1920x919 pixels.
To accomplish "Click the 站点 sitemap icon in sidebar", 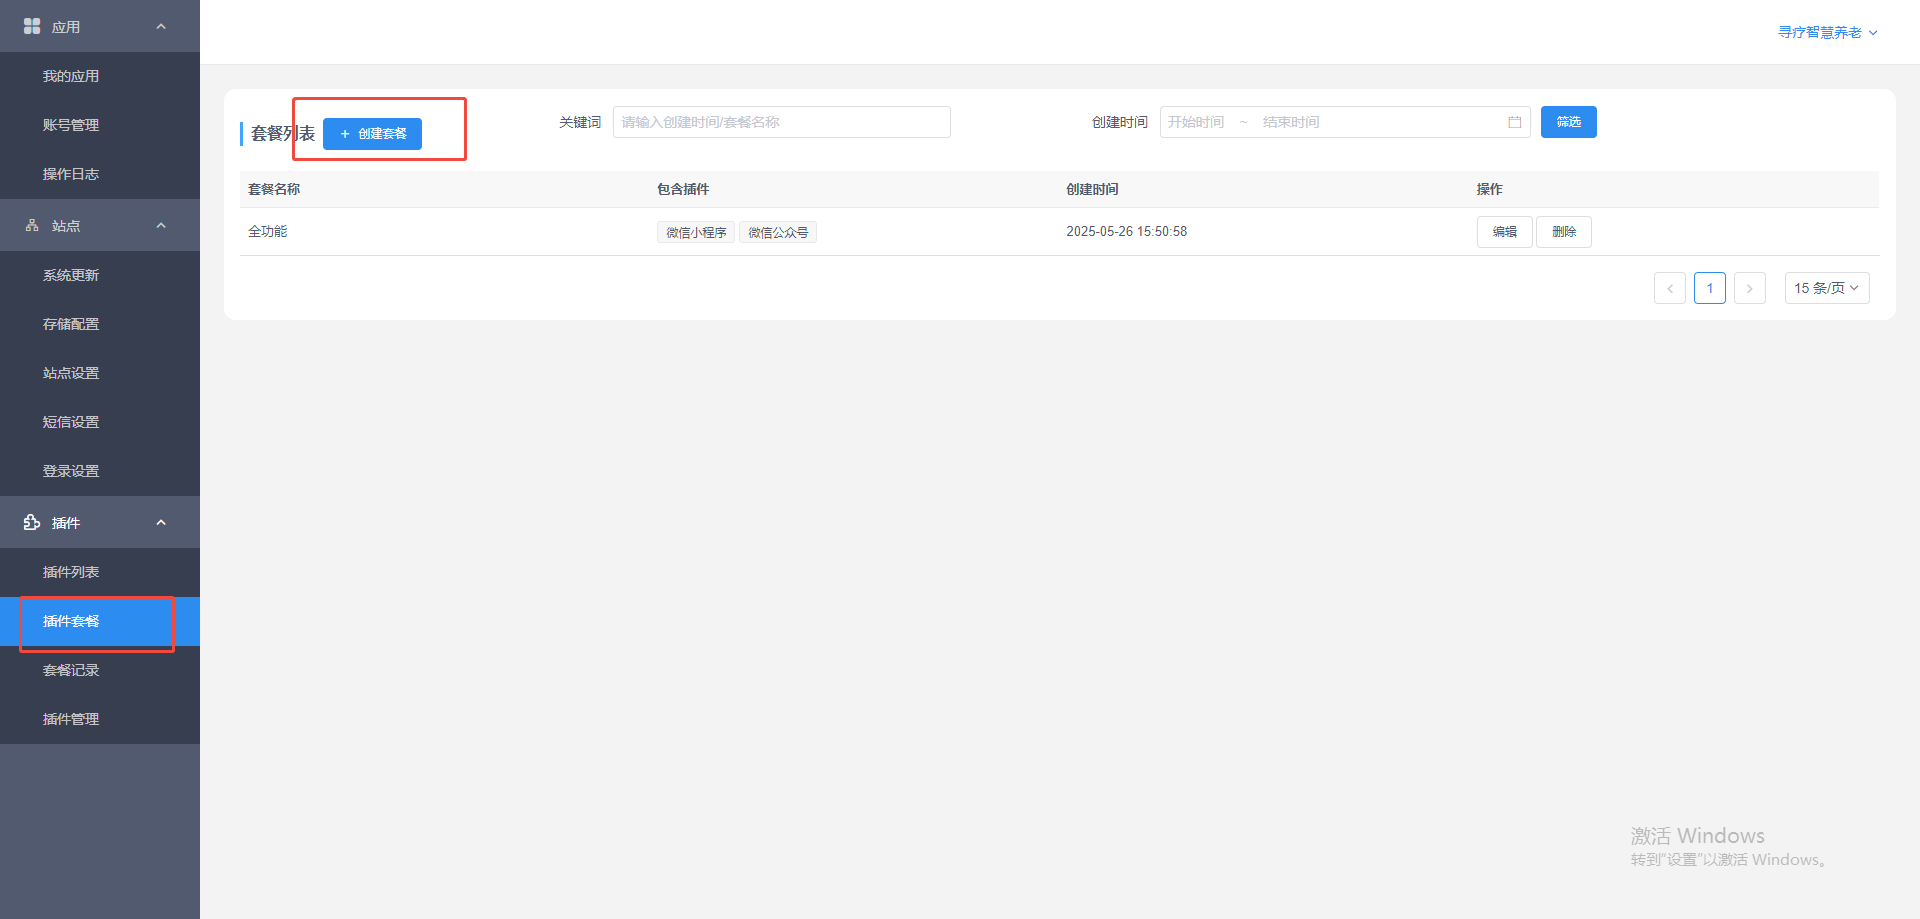I will point(32,225).
